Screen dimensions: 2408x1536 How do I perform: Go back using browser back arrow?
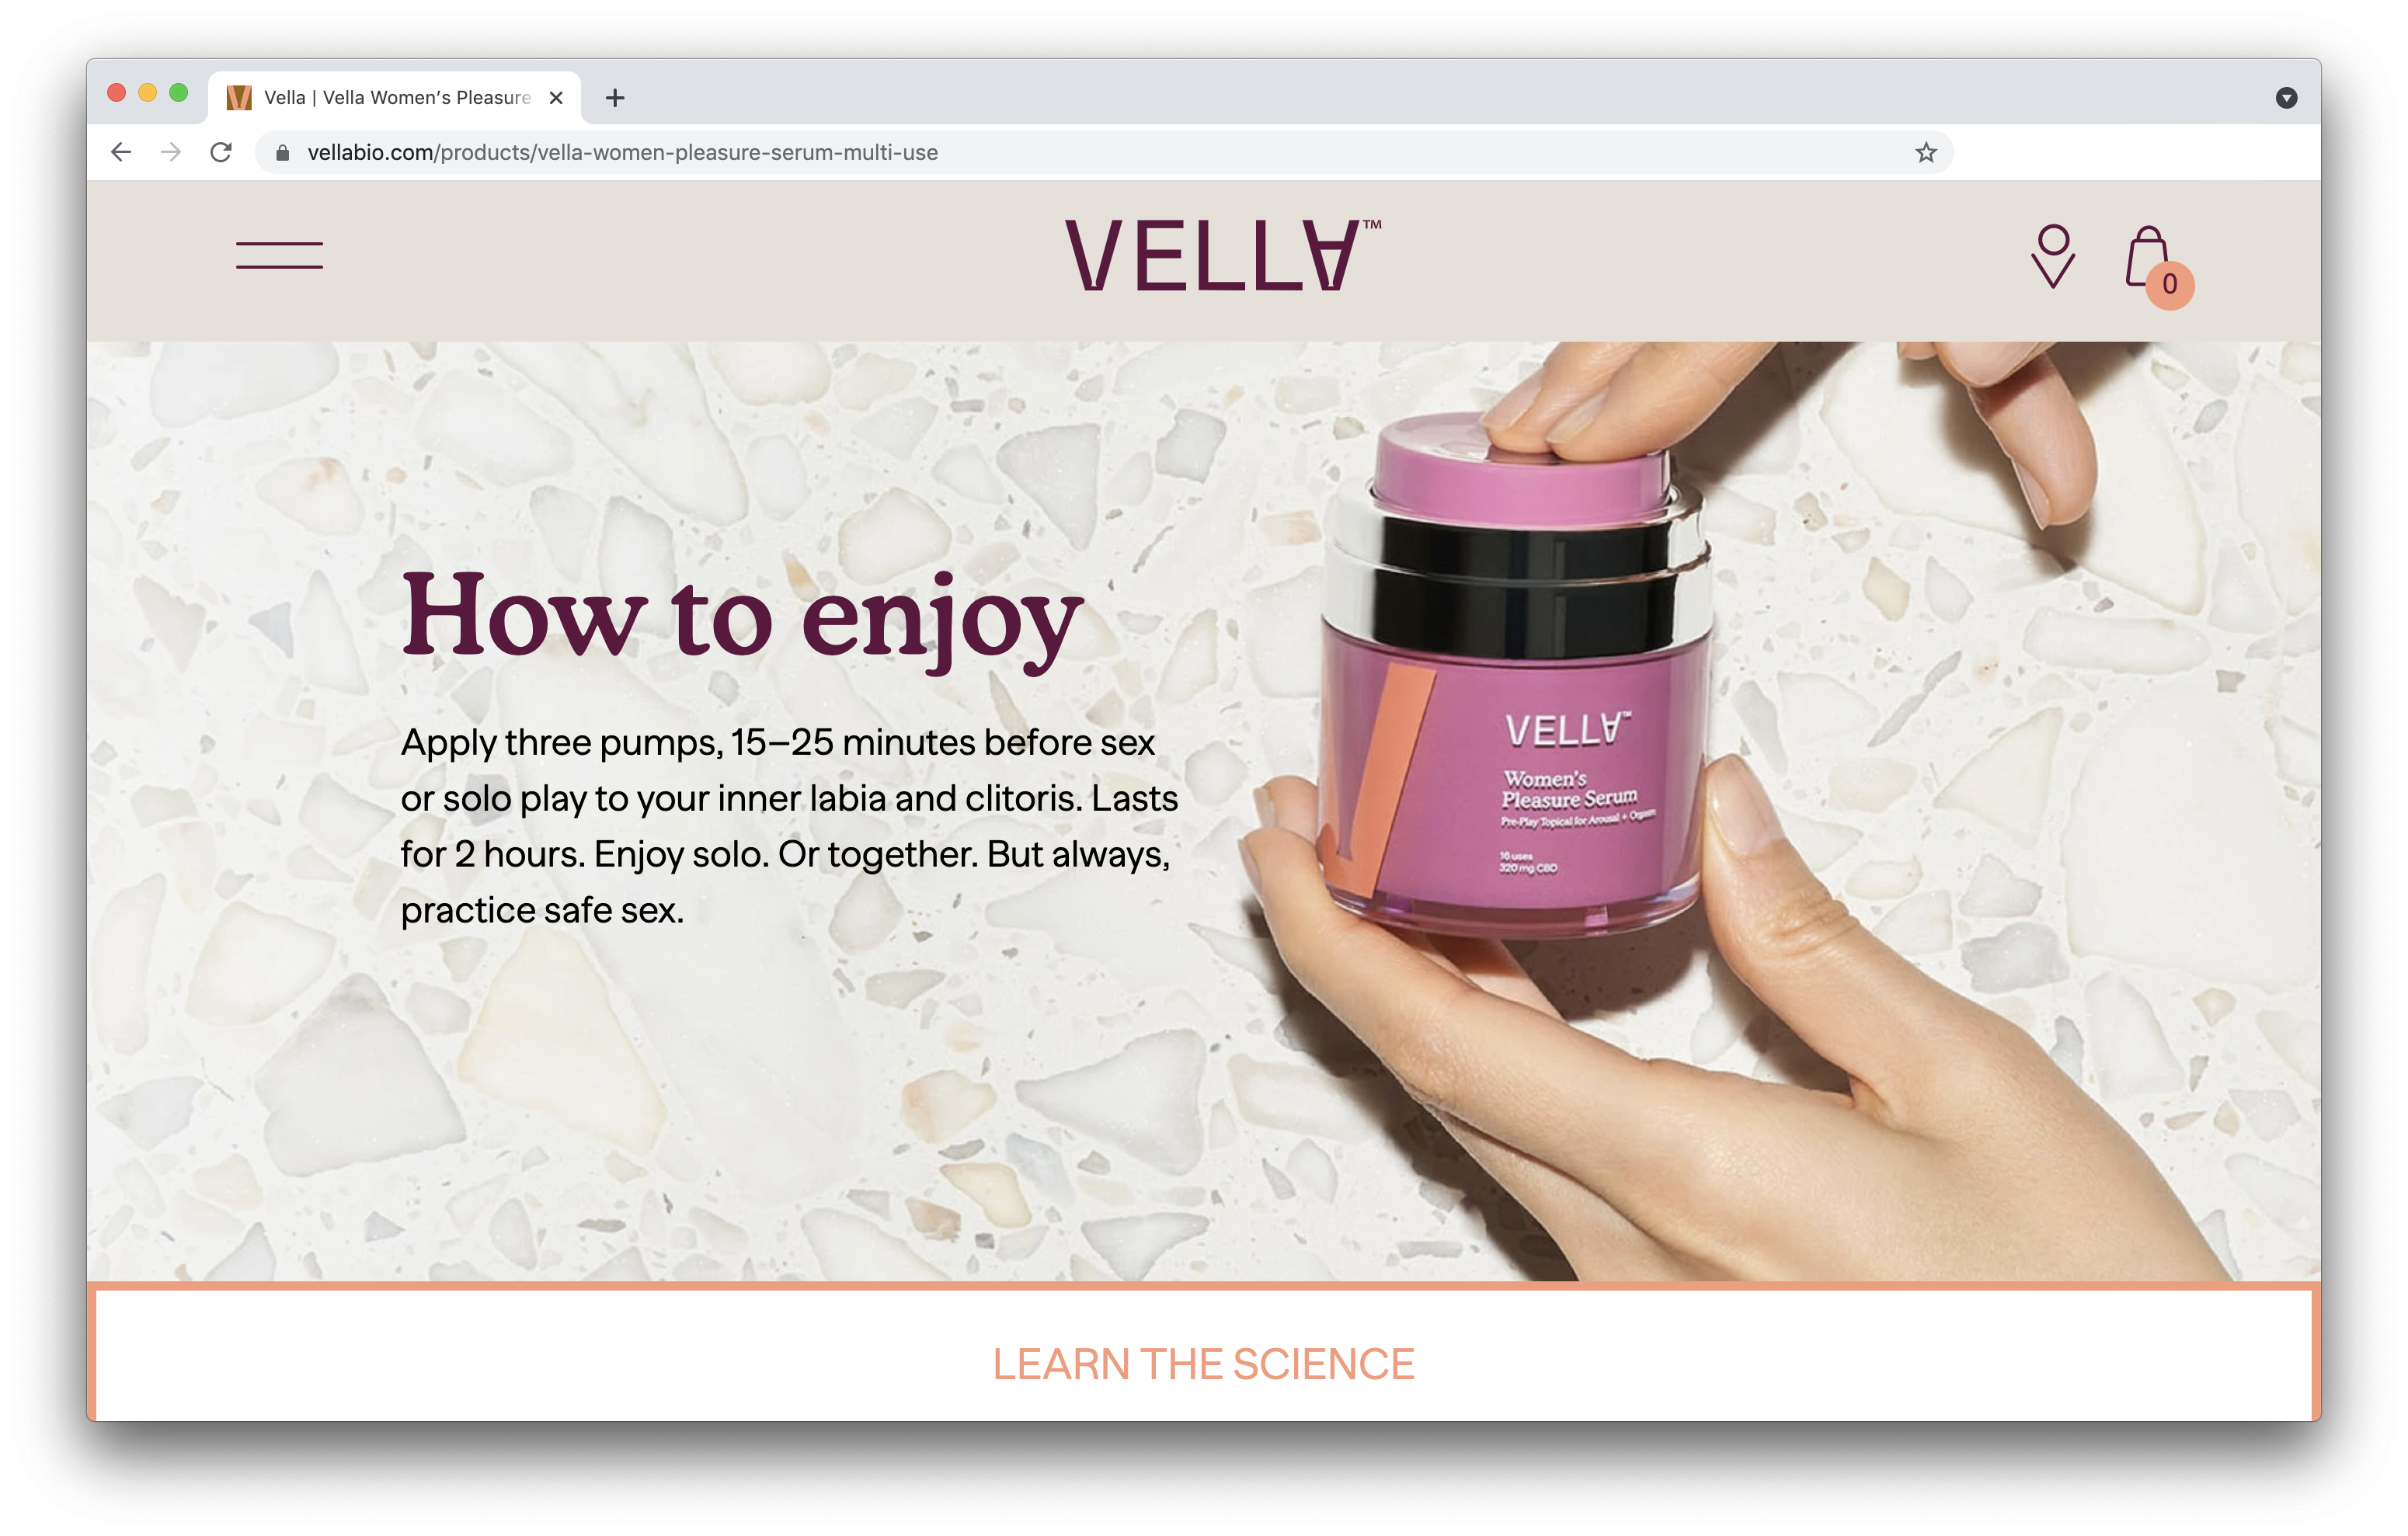[122, 152]
